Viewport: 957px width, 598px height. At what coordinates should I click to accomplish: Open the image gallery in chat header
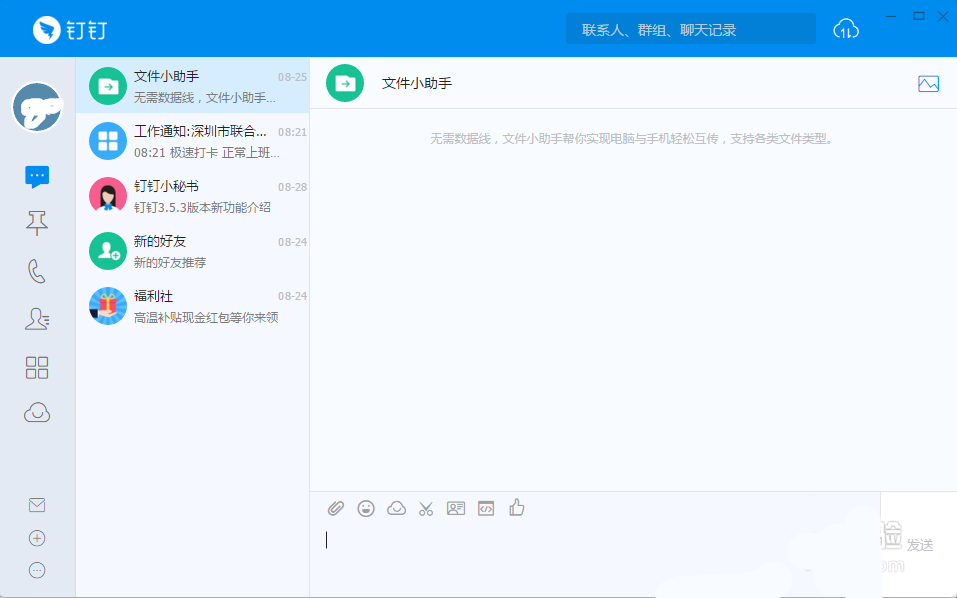click(929, 84)
